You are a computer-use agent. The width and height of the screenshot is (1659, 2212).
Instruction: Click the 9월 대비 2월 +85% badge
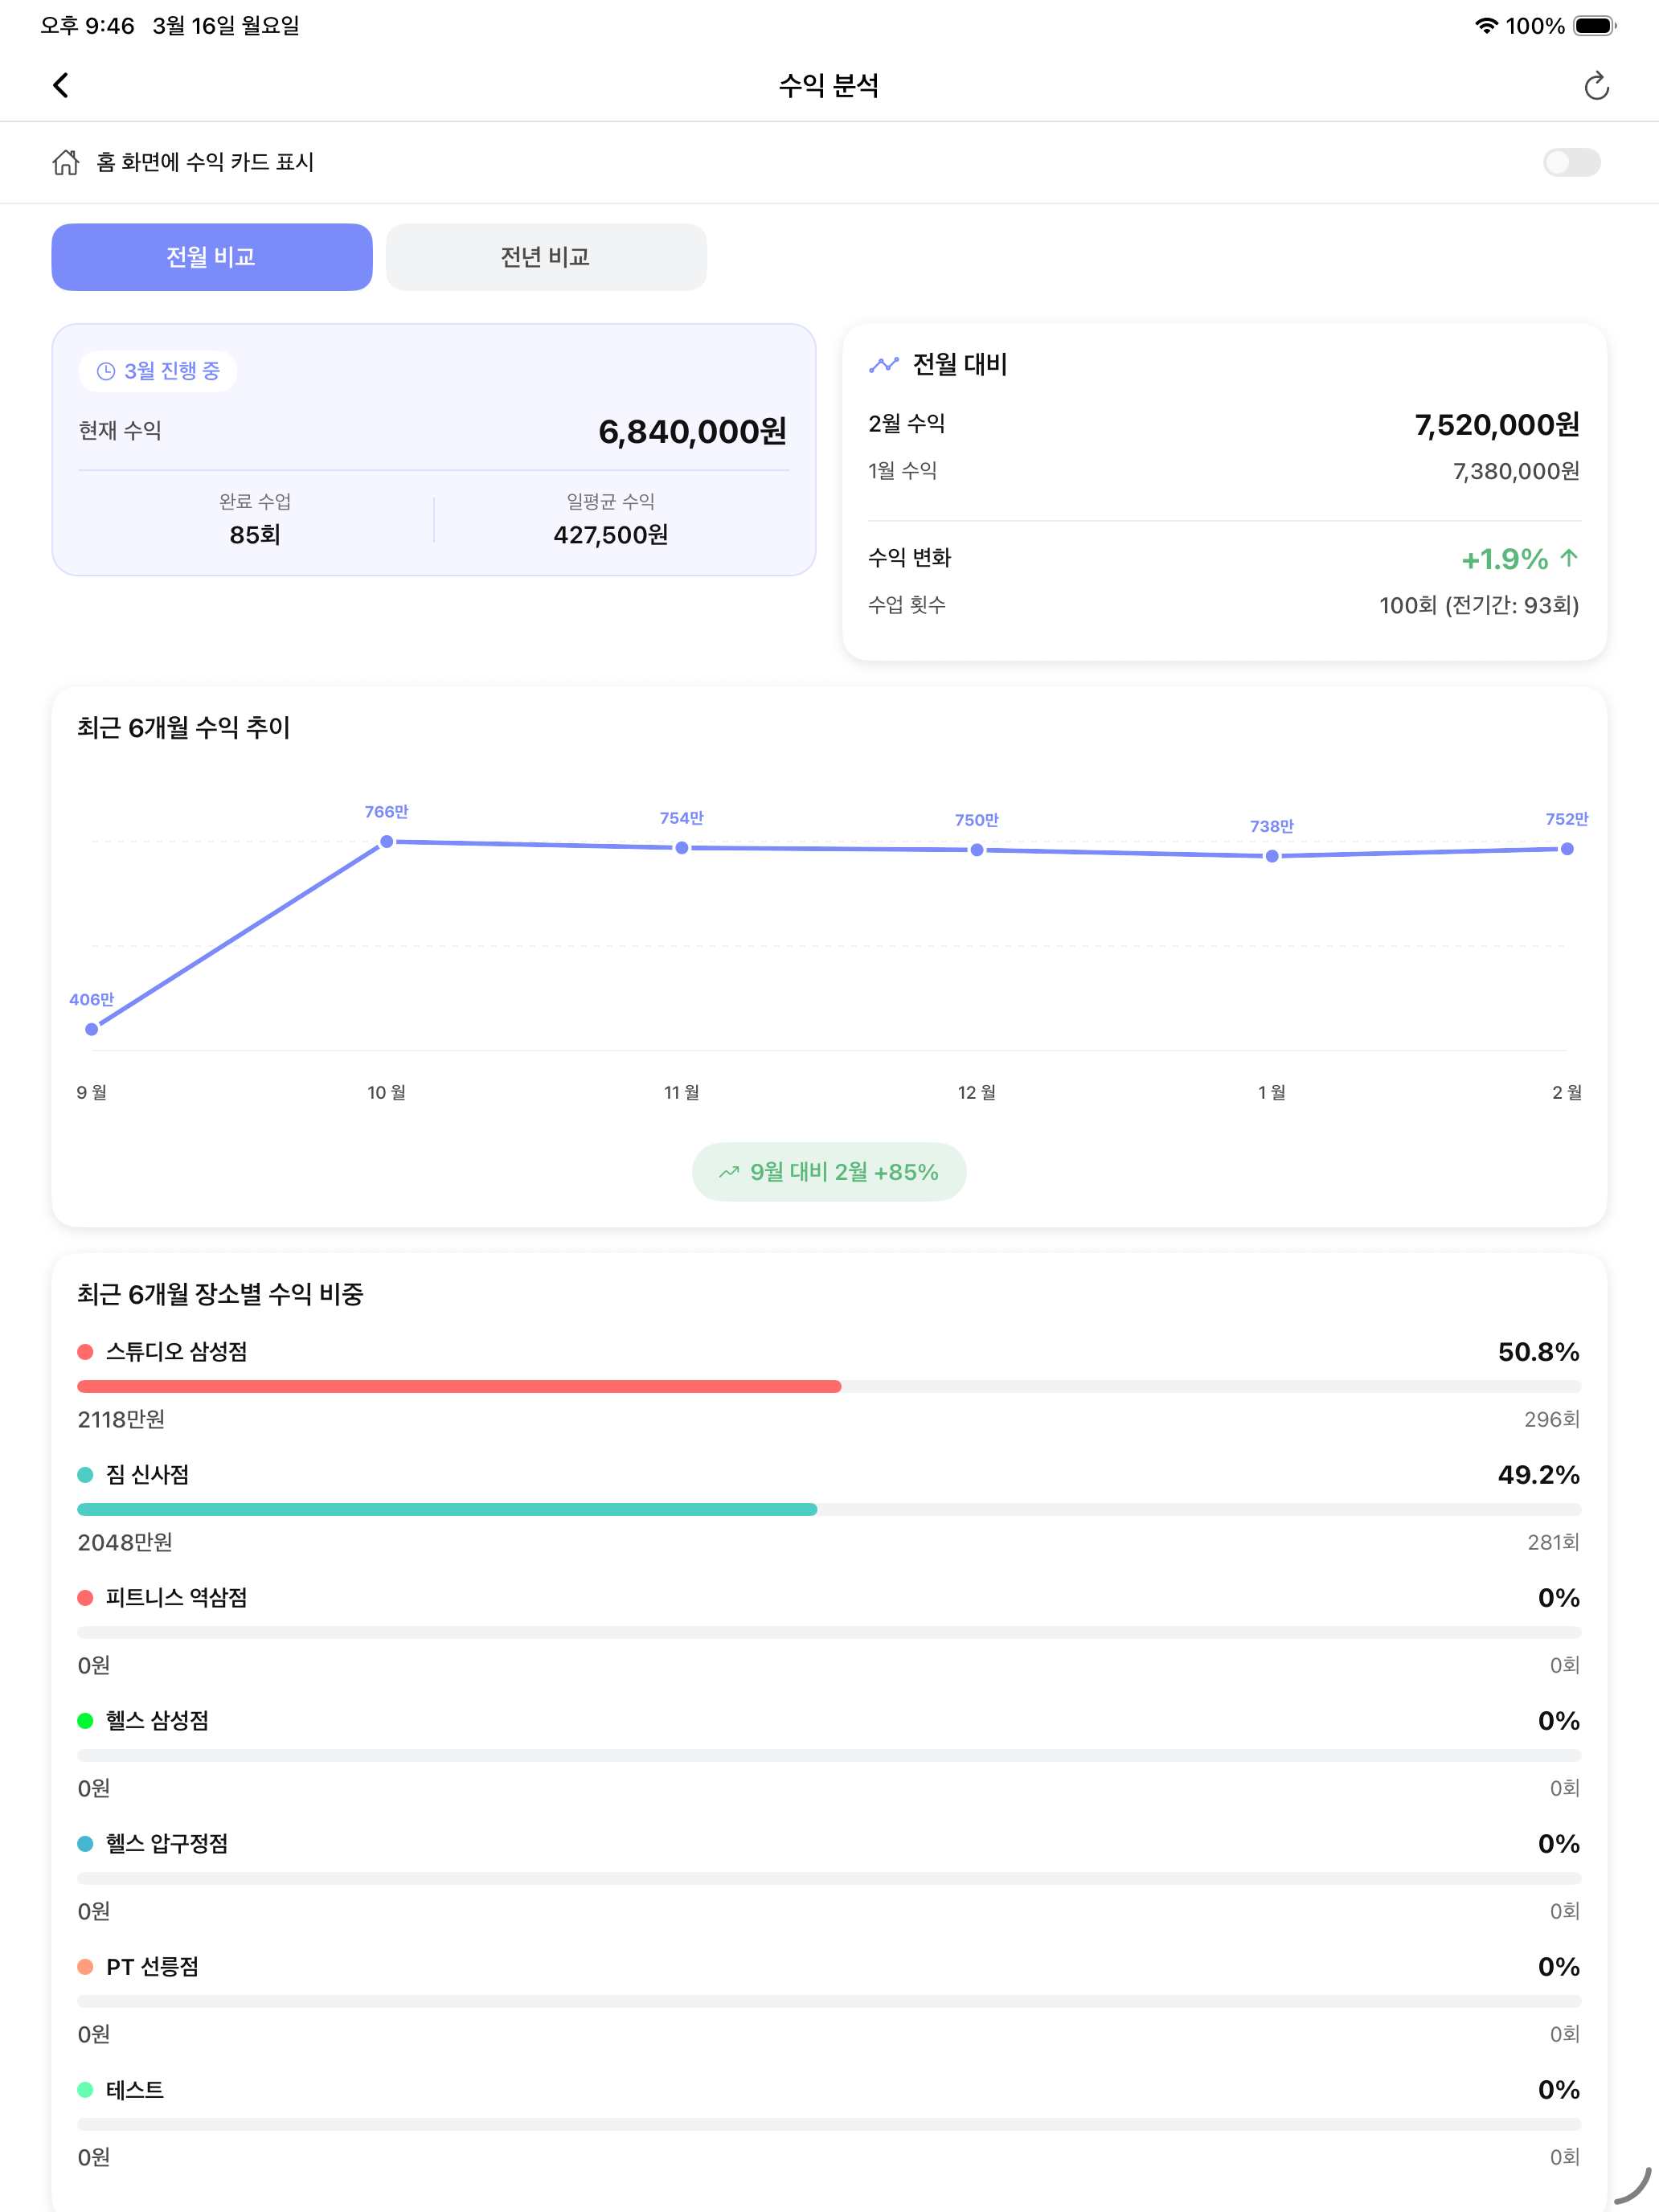829,1171
